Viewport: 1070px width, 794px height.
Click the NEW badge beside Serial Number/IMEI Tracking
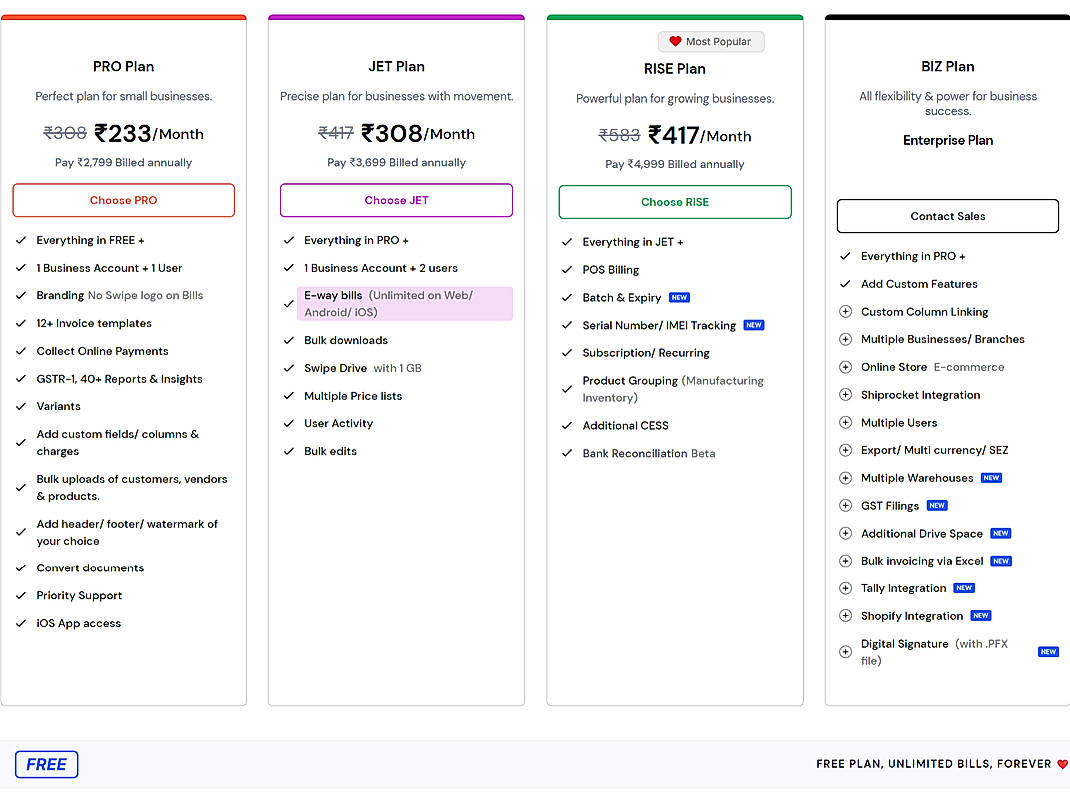[754, 325]
